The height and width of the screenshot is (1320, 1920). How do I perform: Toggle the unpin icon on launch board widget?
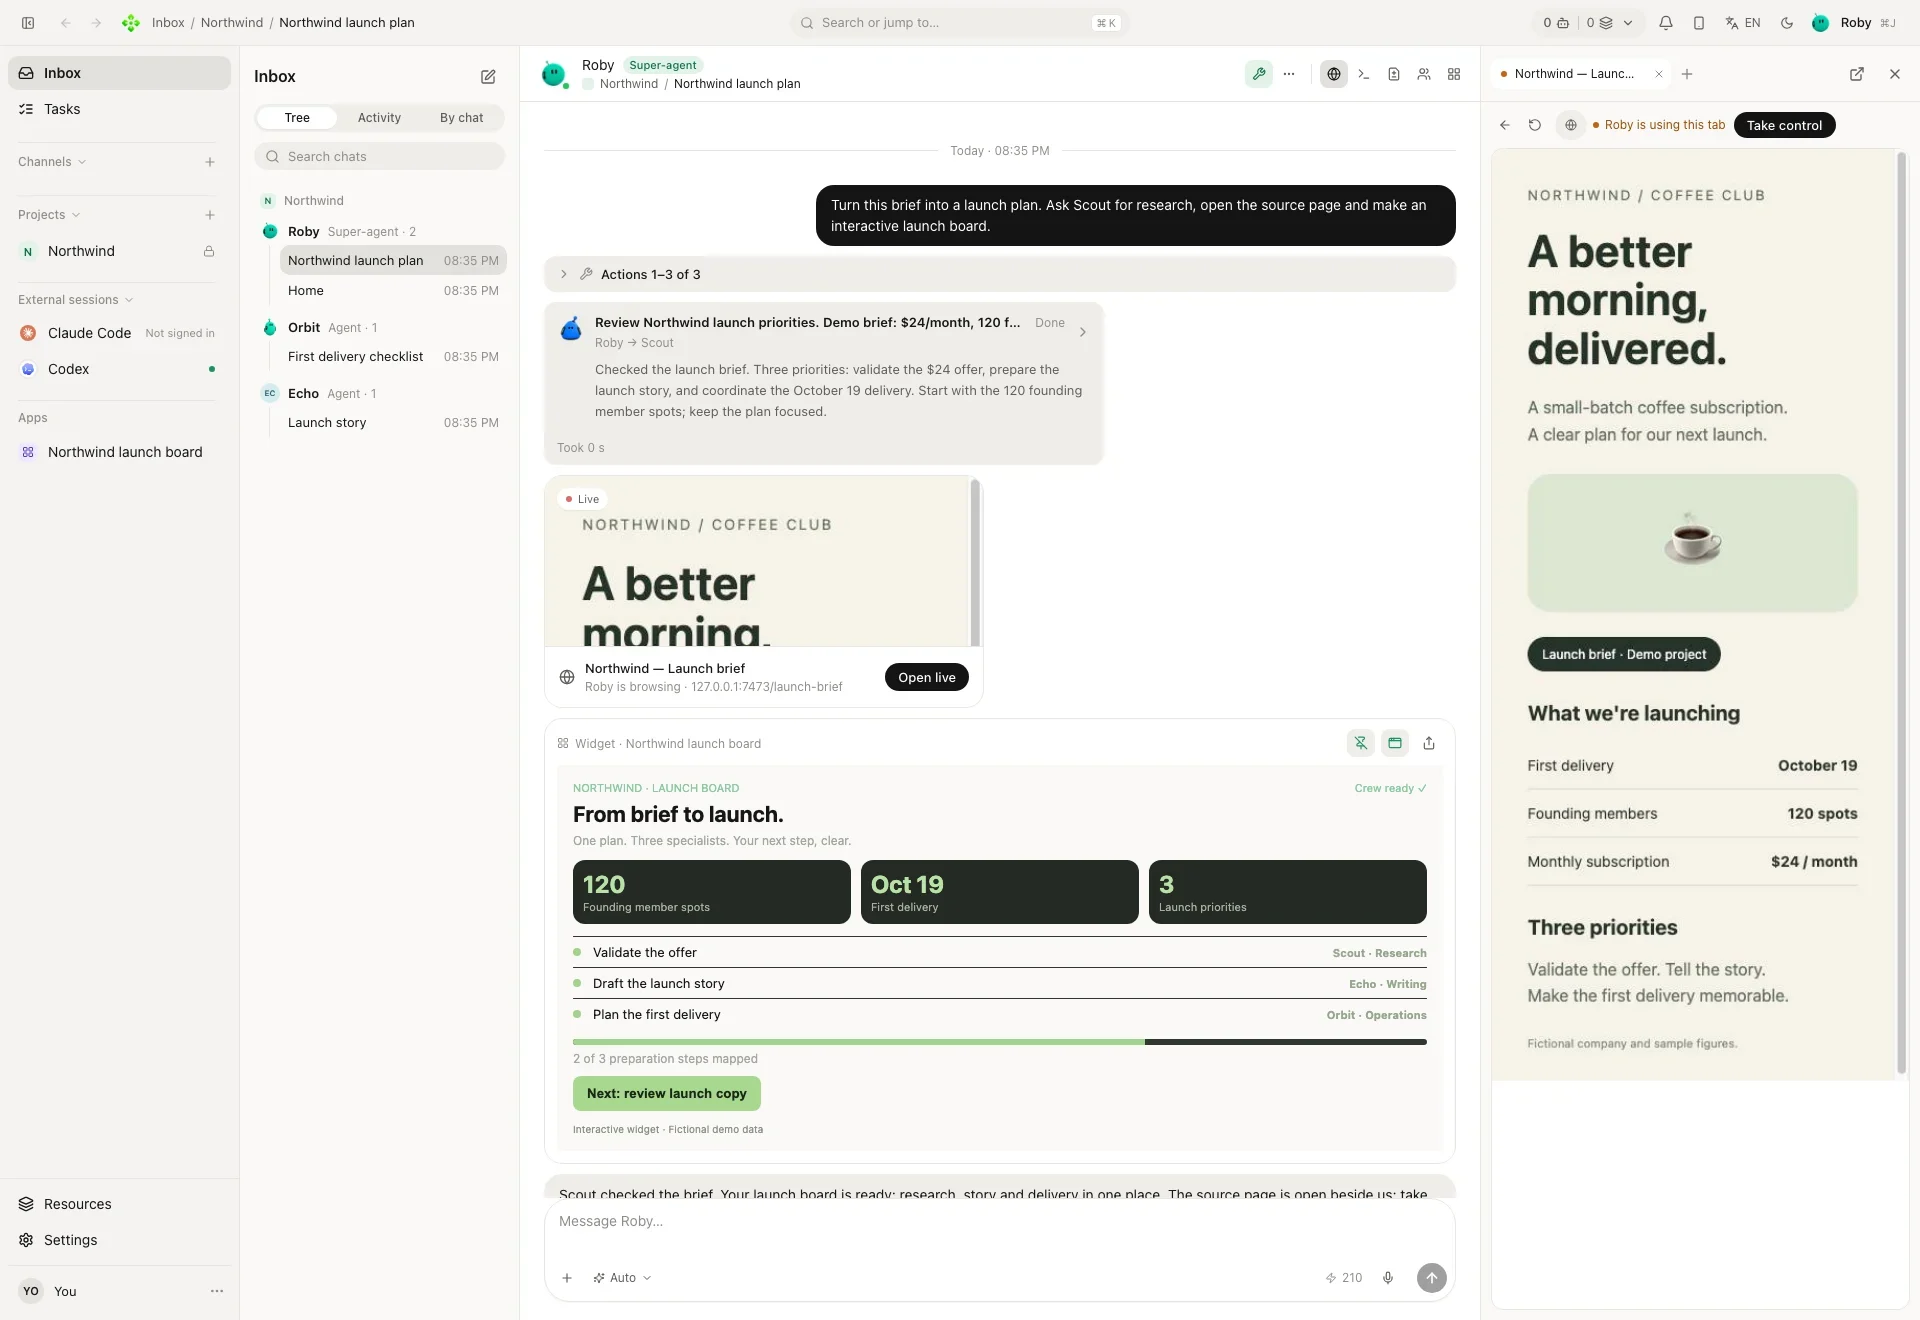1361,743
